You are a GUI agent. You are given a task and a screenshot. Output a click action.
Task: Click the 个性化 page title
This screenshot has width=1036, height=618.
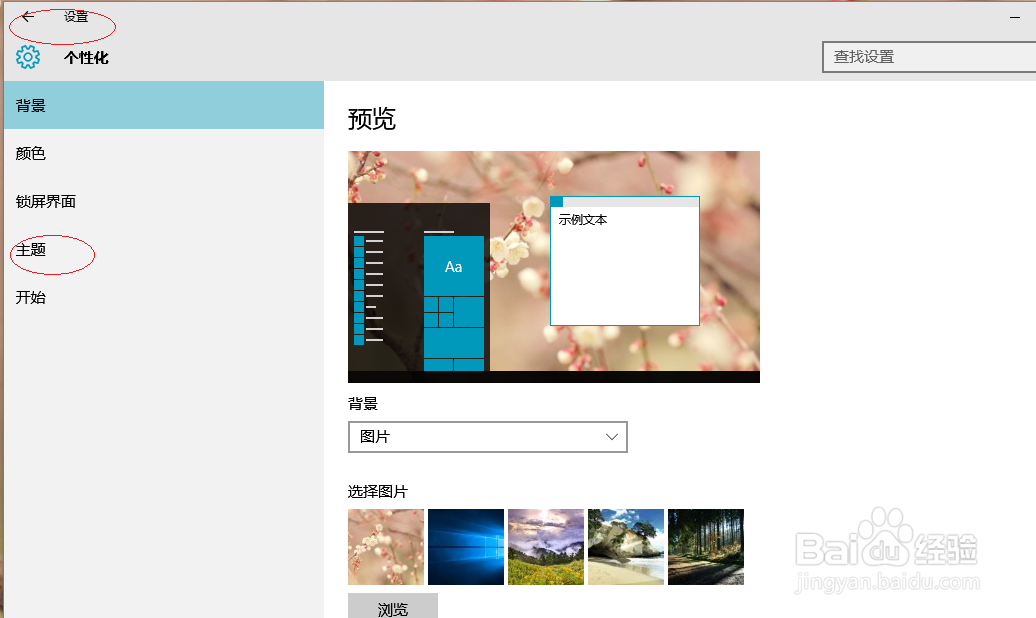point(86,58)
